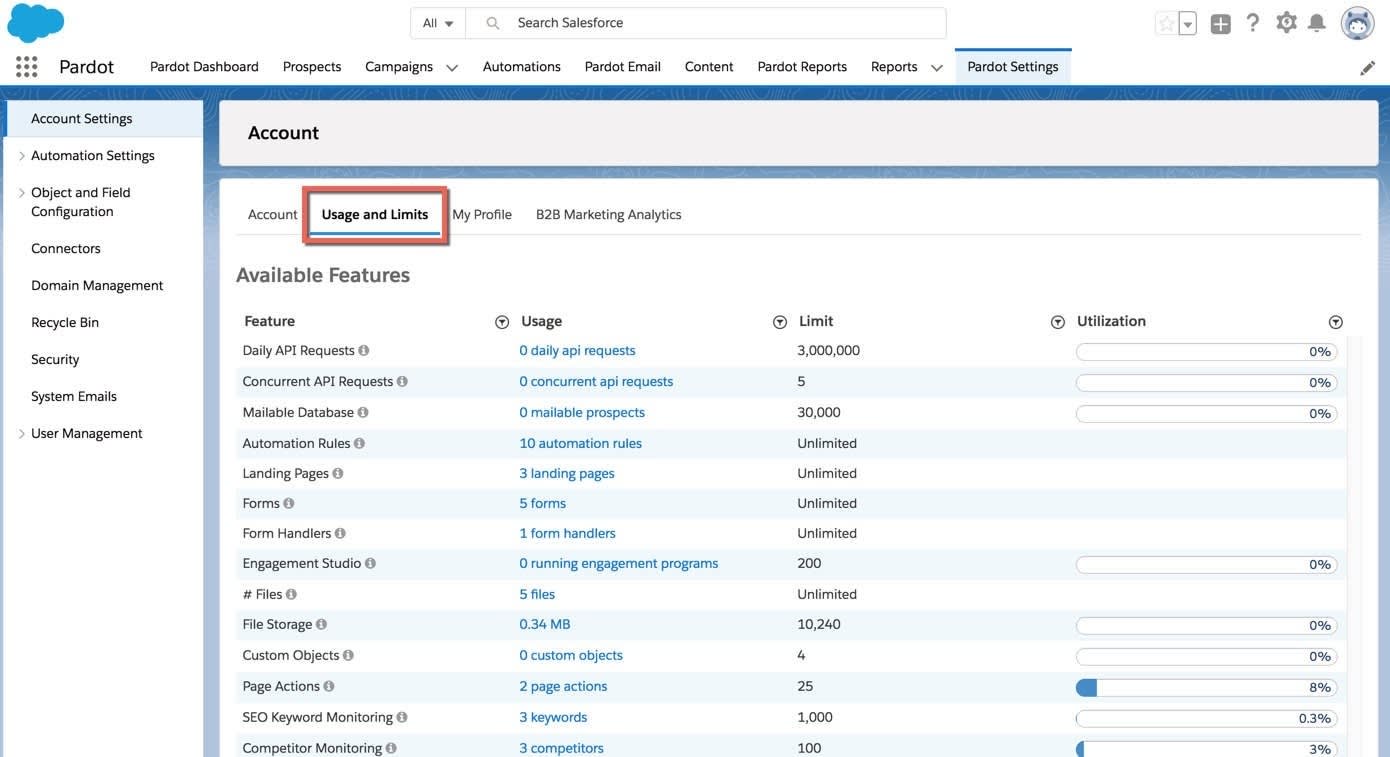
Task: Expand the Campaigns dropdown in the navigation
Action: pos(452,66)
